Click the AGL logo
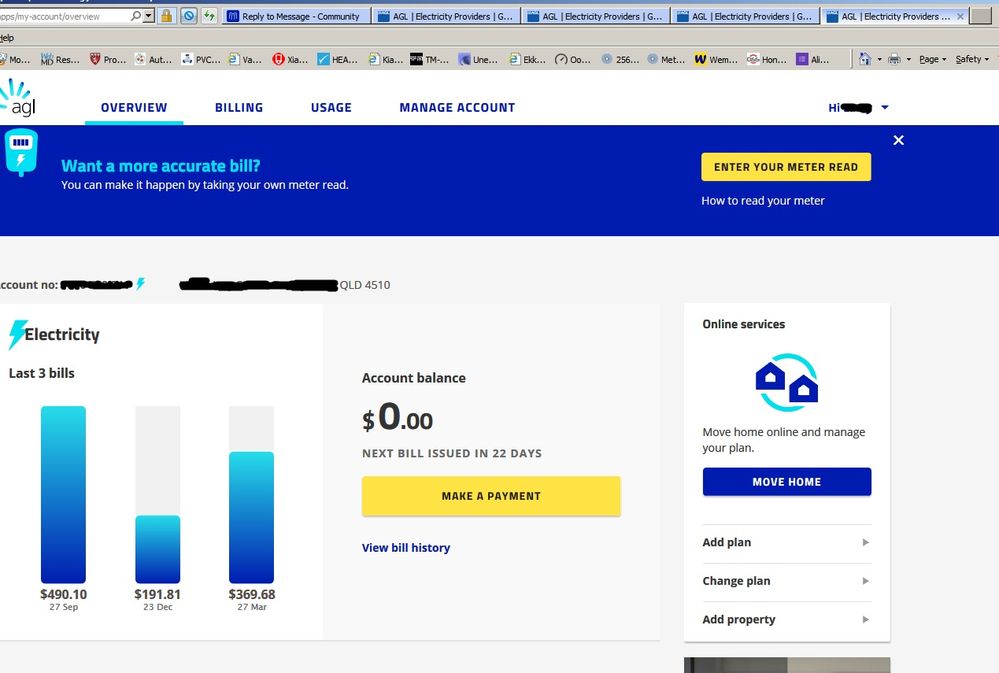 [18, 101]
